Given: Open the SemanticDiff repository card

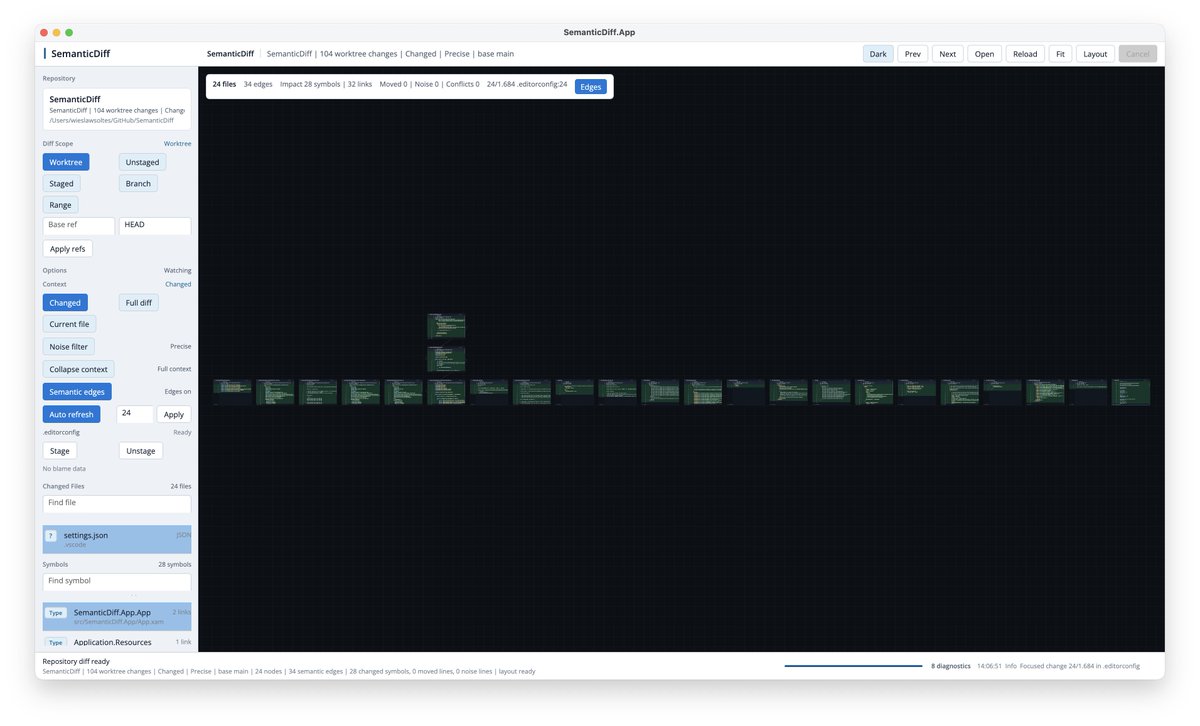Looking at the screenshot, I should point(117,109).
